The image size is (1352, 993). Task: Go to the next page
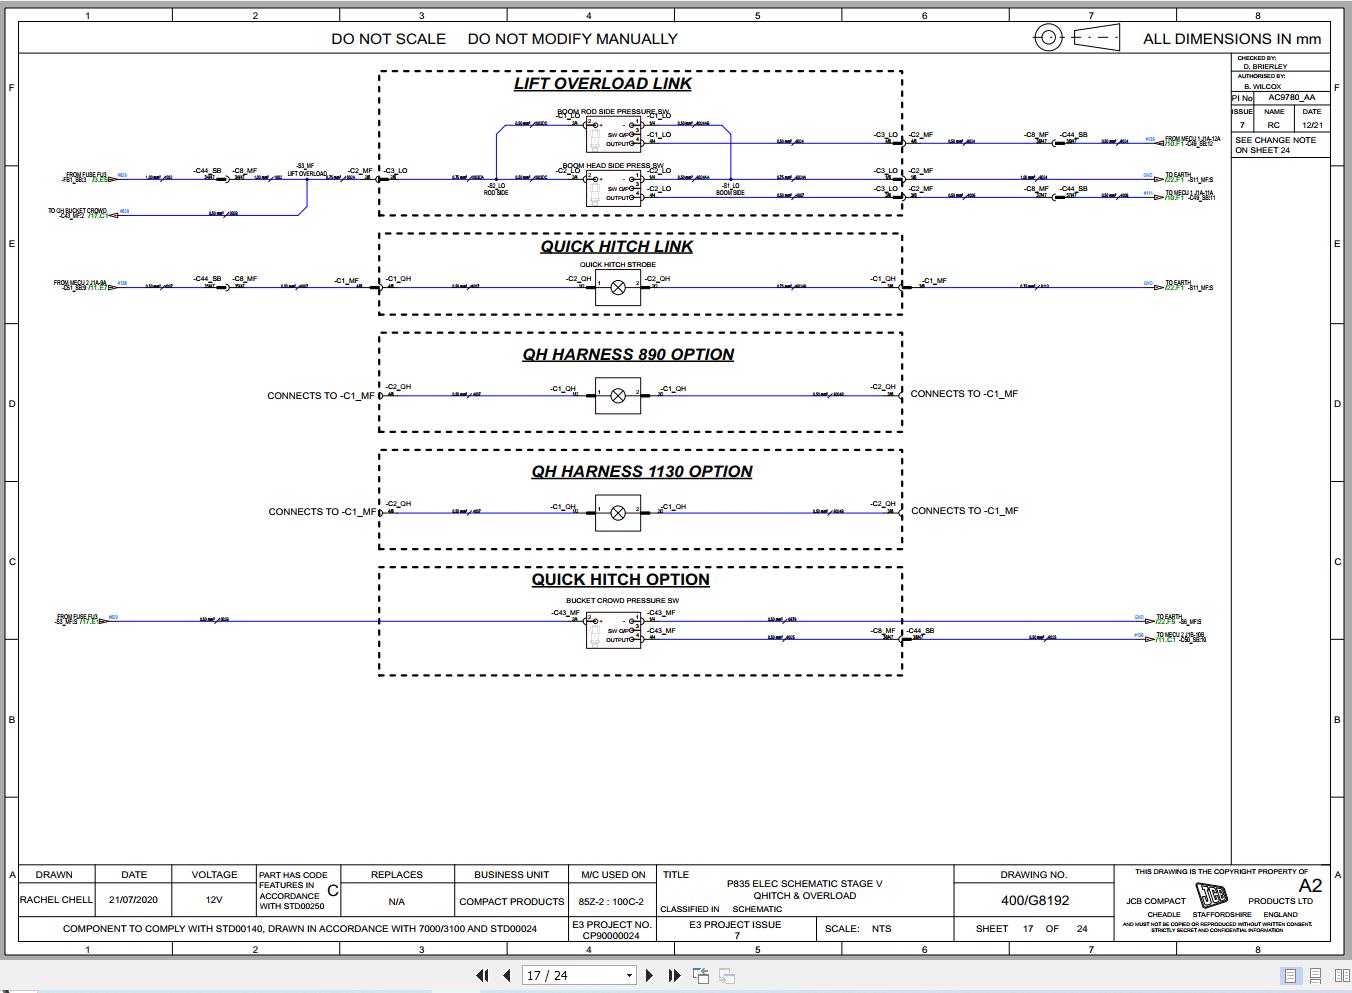pos(649,975)
